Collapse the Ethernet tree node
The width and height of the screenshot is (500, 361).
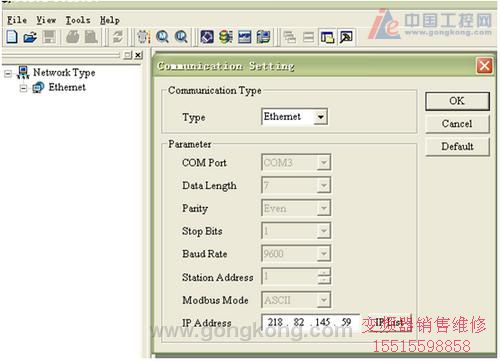pos(23,88)
